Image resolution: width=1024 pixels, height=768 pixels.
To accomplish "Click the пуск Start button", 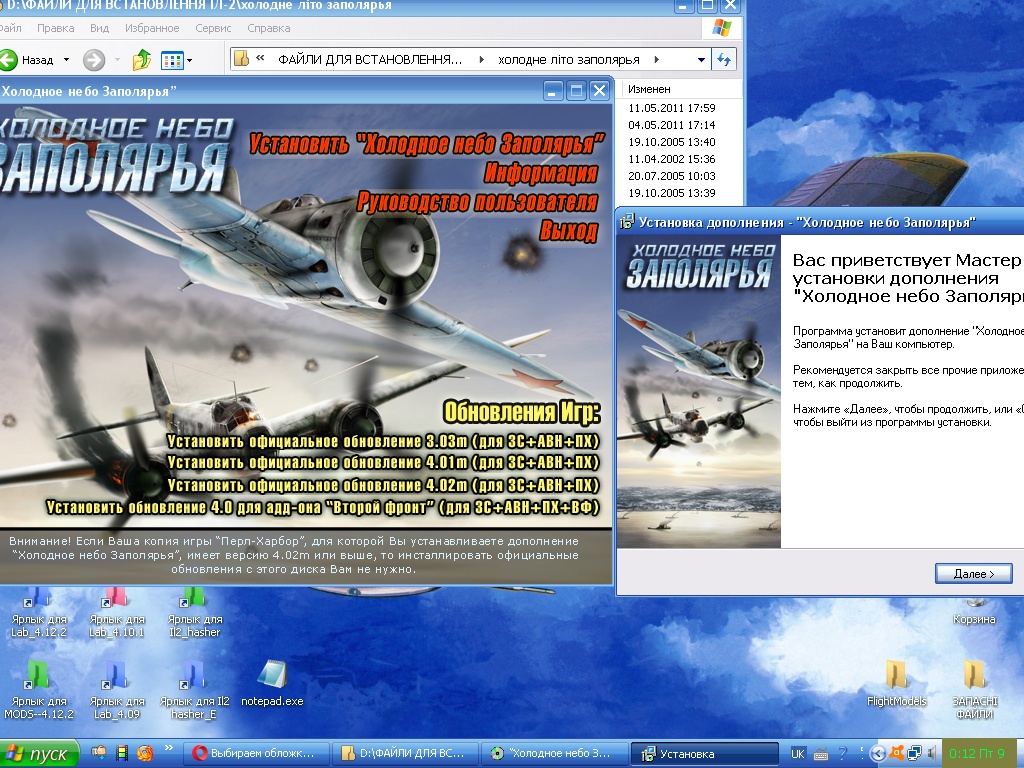I will click(38, 754).
